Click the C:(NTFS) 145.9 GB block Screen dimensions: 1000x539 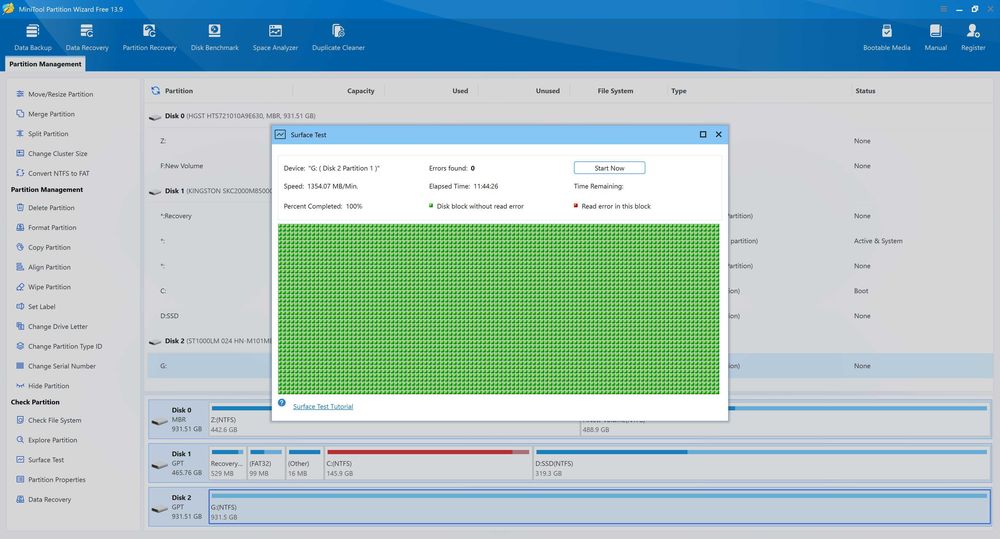428,464
